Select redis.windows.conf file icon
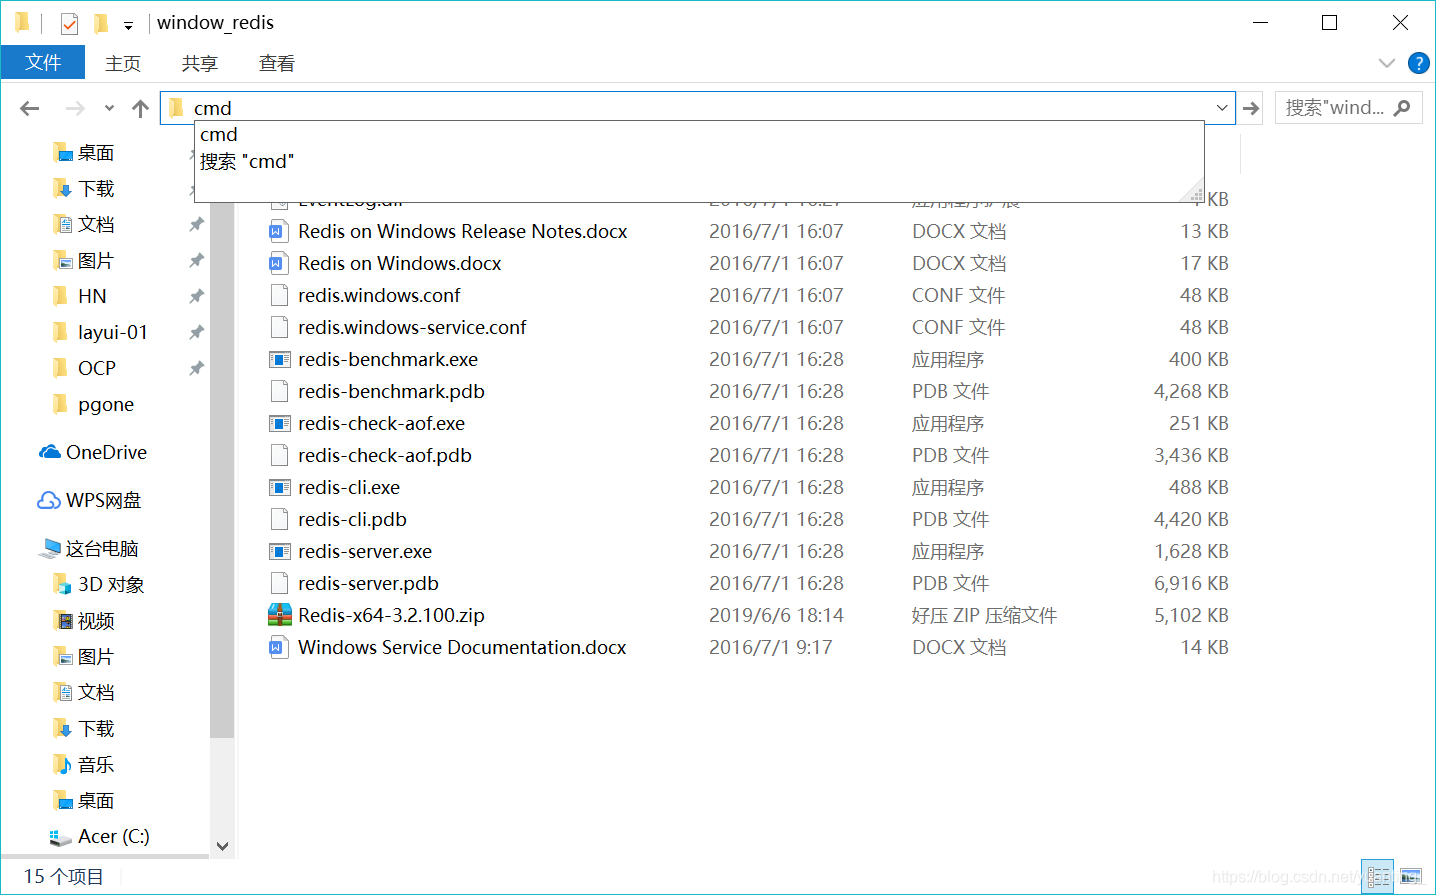This screenshot has height=895, width=1436. 279,296
